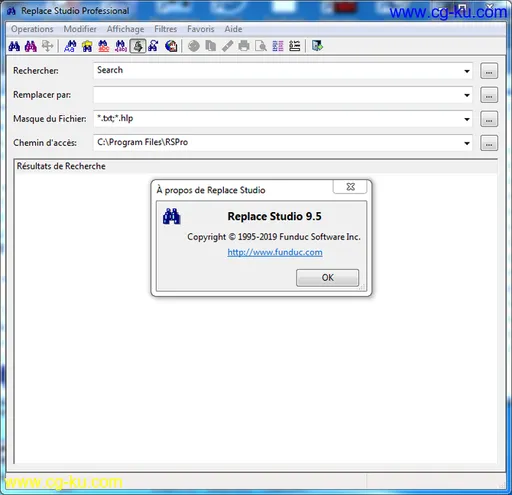The width and height of the screenshot is (512, 495).
Task: Click the purple binoculars Replace toolbar icon
Action: point(31,46)
